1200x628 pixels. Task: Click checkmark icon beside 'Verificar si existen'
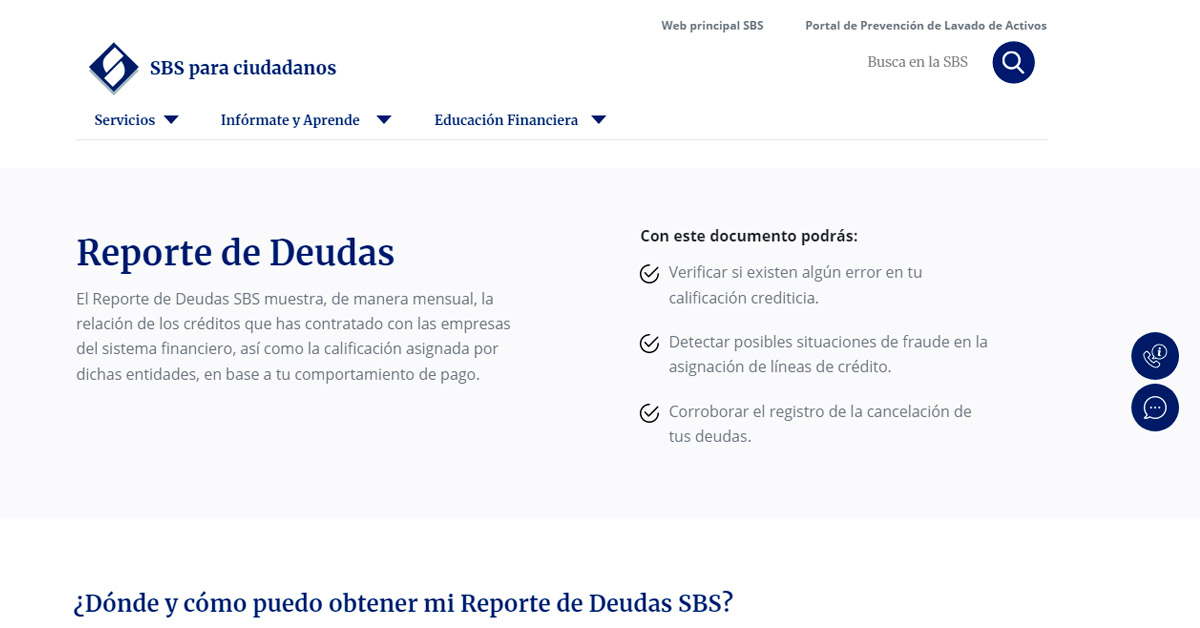649,274
